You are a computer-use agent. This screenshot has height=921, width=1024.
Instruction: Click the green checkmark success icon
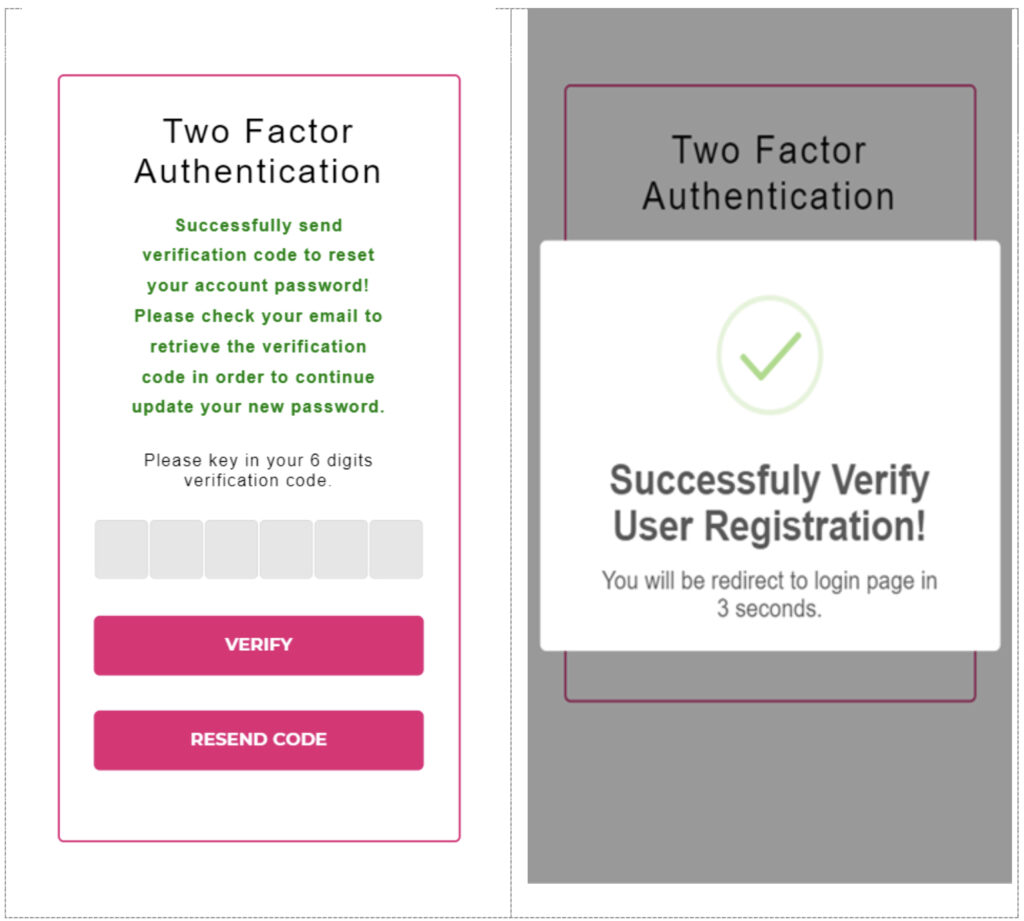coord(769,354)
